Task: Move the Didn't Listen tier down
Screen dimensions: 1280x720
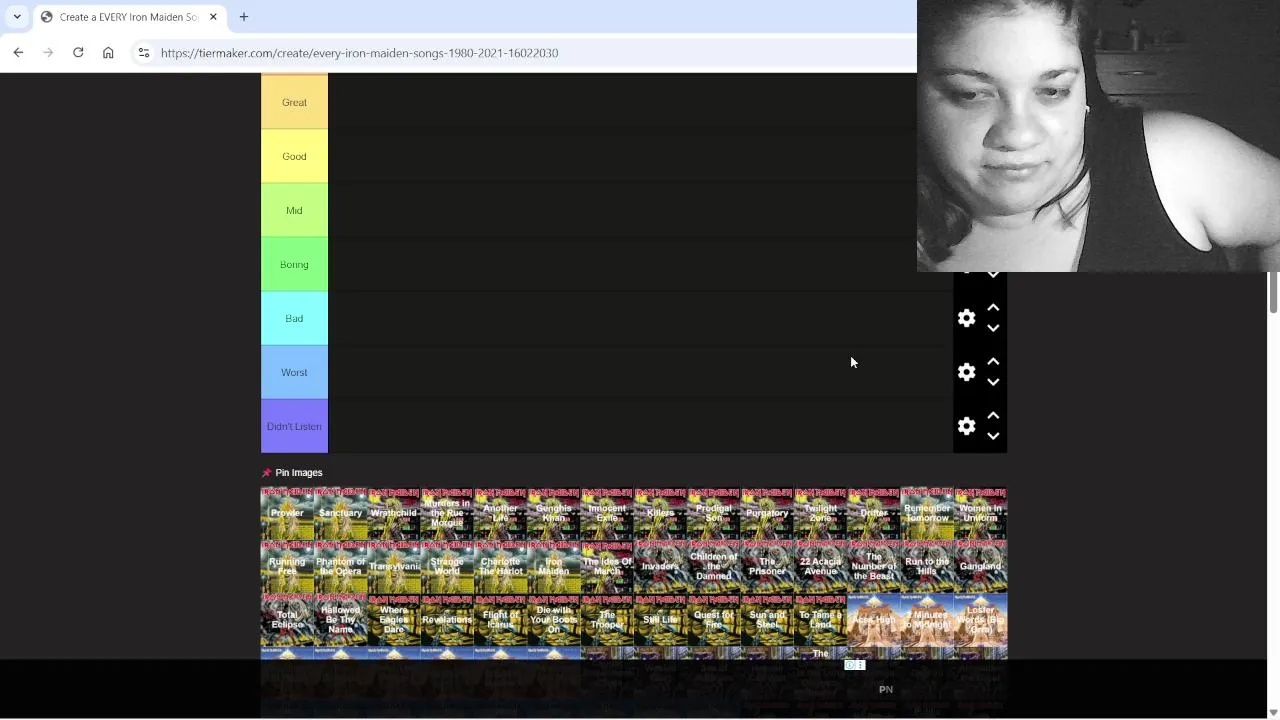Action: (993, 436)
